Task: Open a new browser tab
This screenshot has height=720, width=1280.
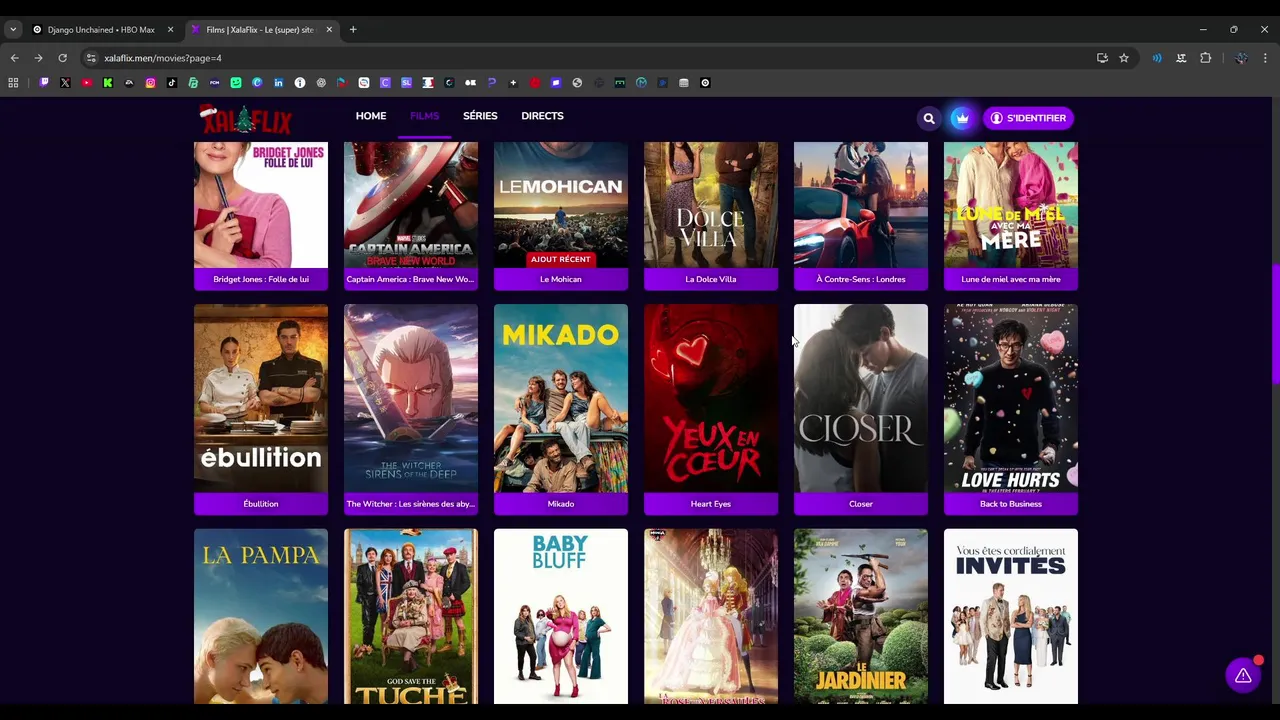Action: (x=353, y=30)
